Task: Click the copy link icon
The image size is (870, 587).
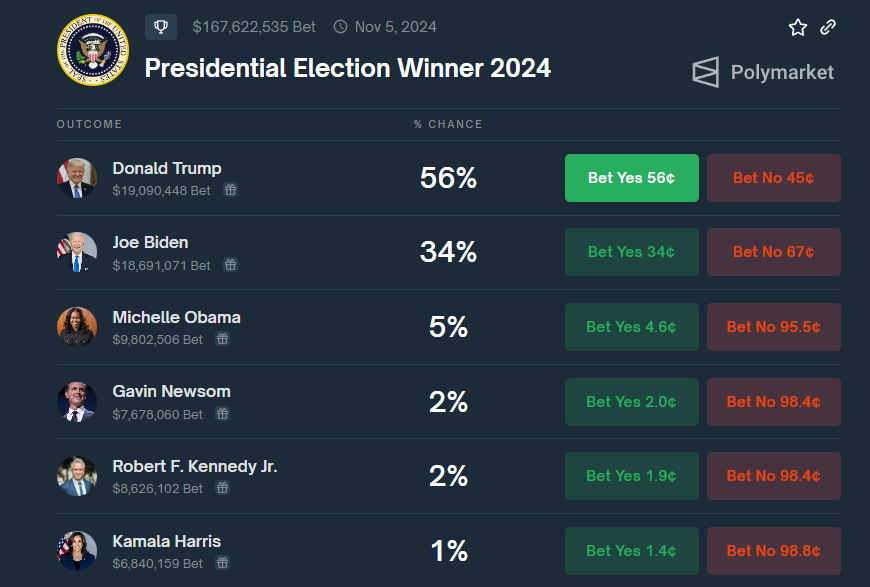Action: 828,28
